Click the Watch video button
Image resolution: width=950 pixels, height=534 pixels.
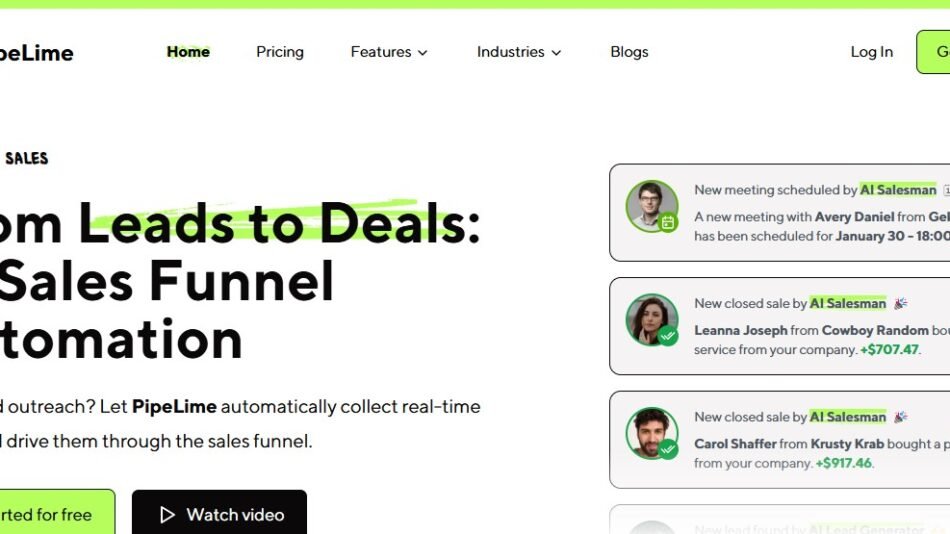[219, 512]
